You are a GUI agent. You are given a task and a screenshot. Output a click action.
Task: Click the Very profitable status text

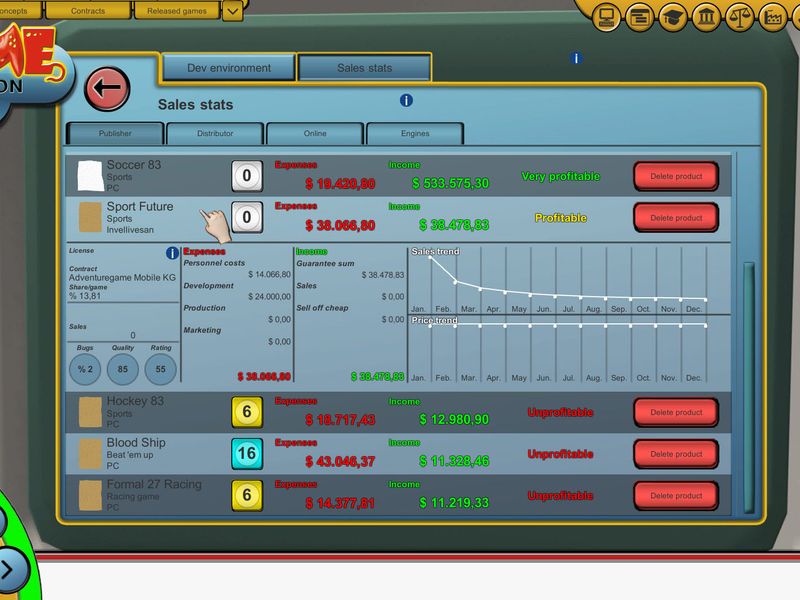click(x=560, y=177)
